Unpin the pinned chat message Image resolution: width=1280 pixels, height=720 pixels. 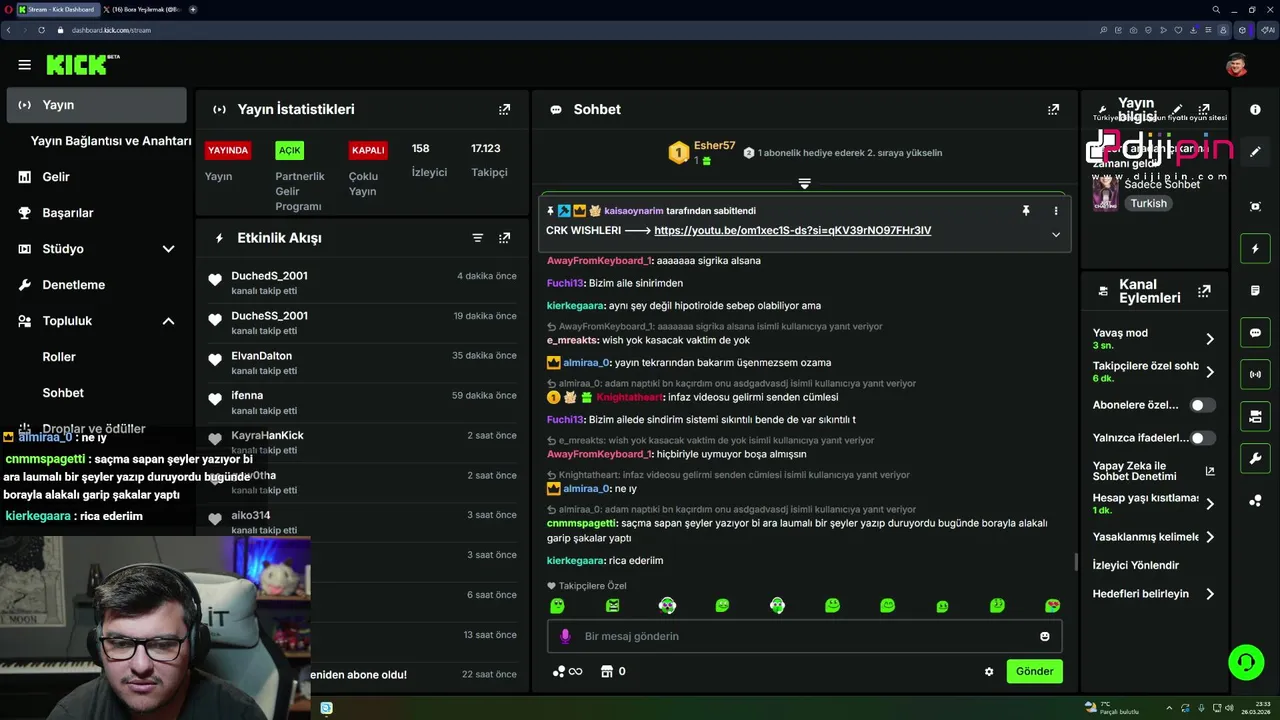pyautogui.click(x=1025, y=211)
